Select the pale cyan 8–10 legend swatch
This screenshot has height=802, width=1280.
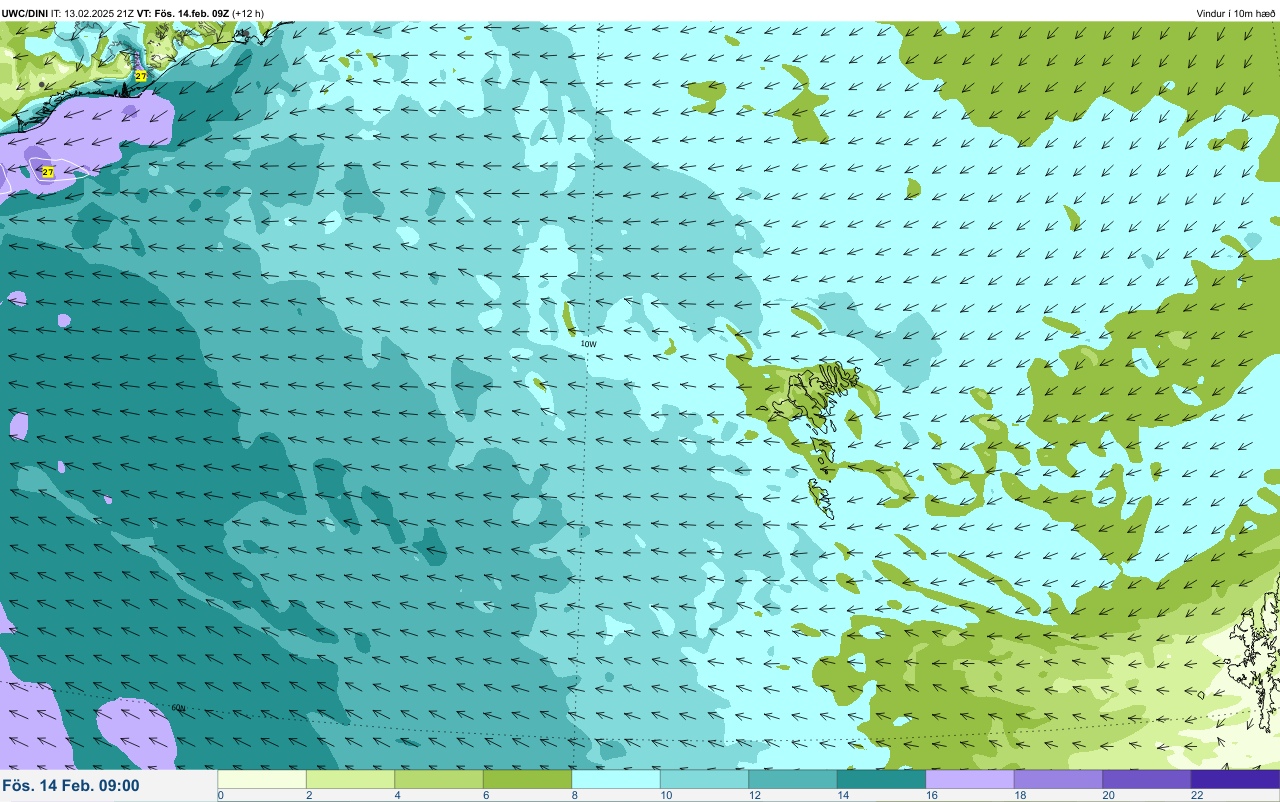click(x=616, y=779)
